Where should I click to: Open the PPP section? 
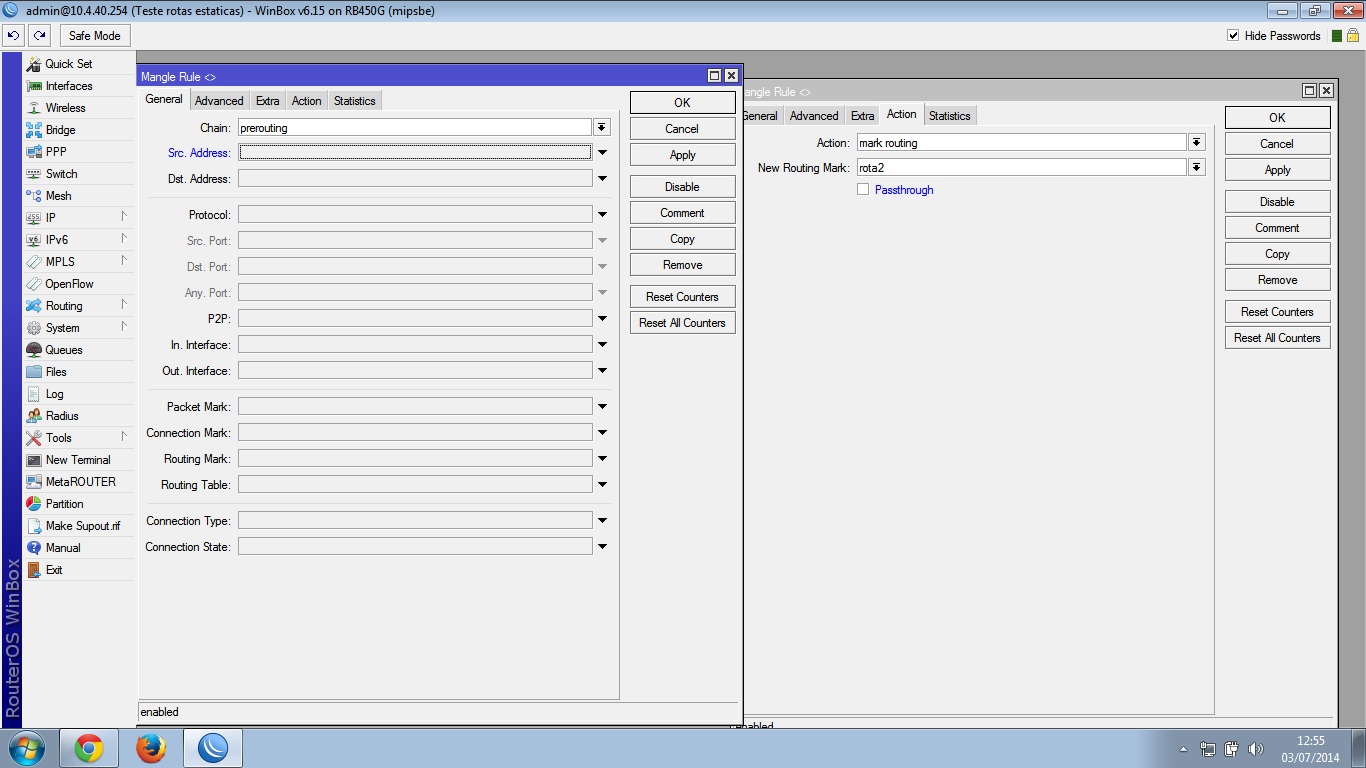[x=56, y=152]
